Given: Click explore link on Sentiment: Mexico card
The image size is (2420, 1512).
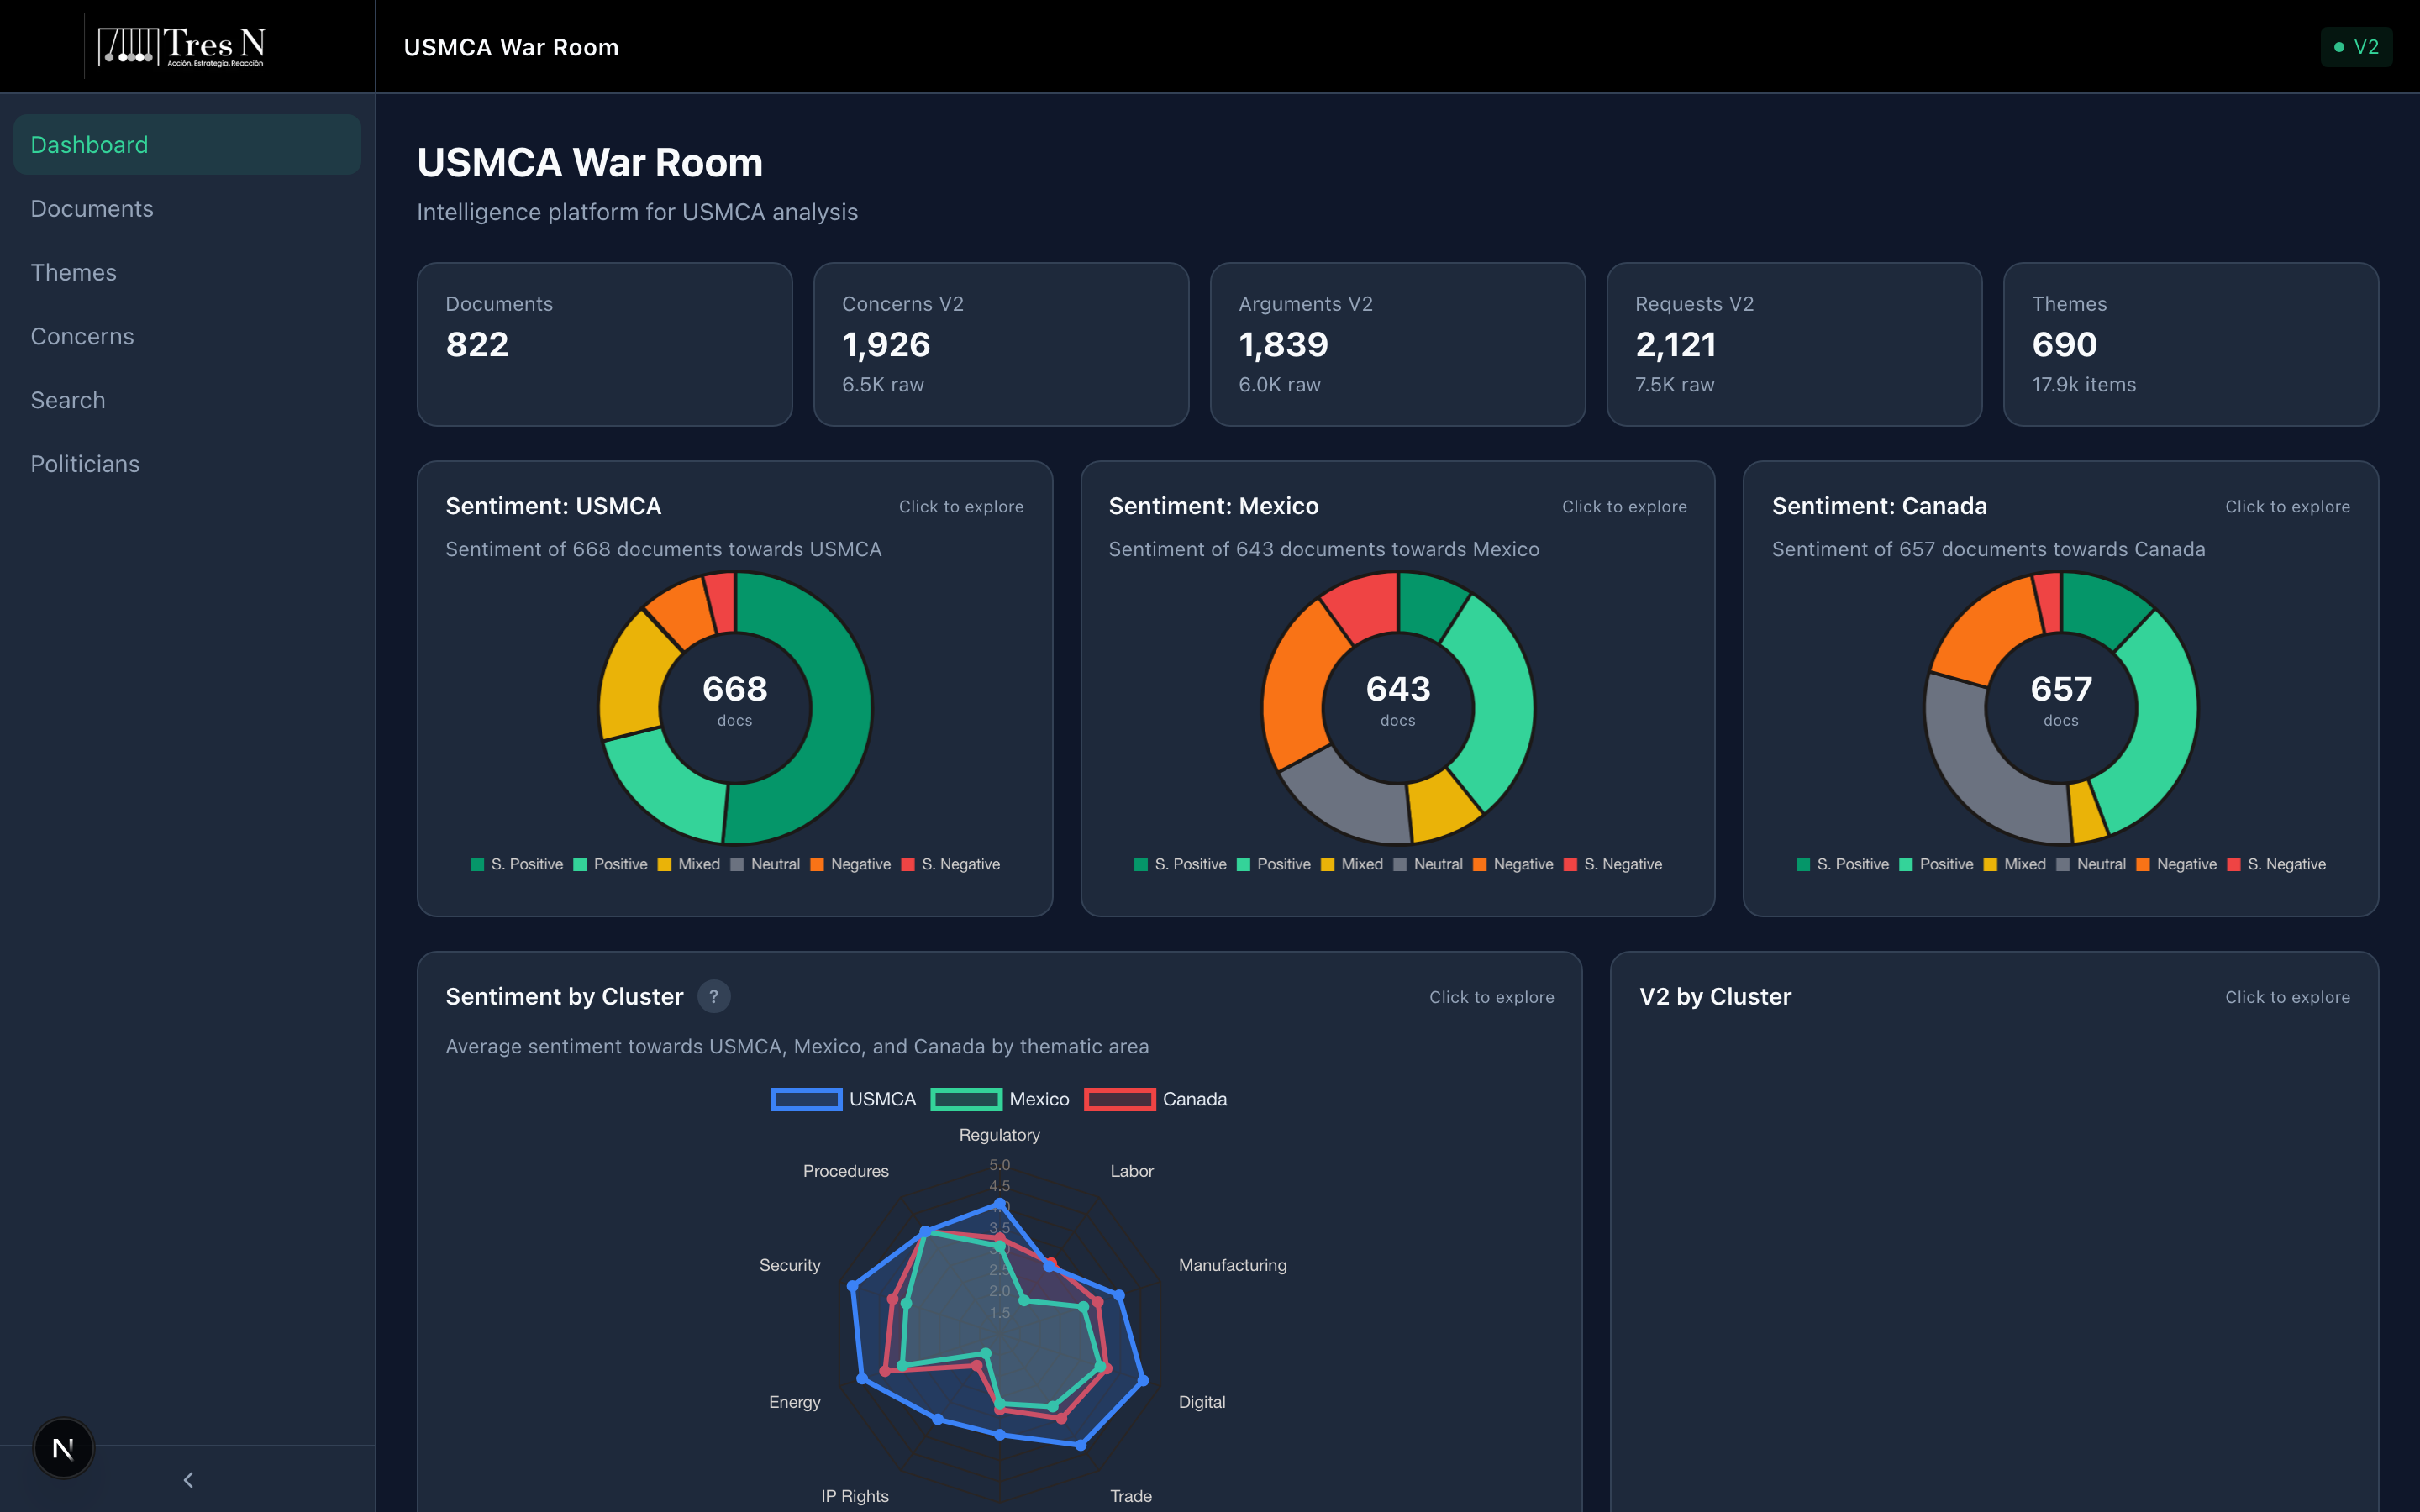Looking at the screenshot, I should click(x=1624, y=507).
